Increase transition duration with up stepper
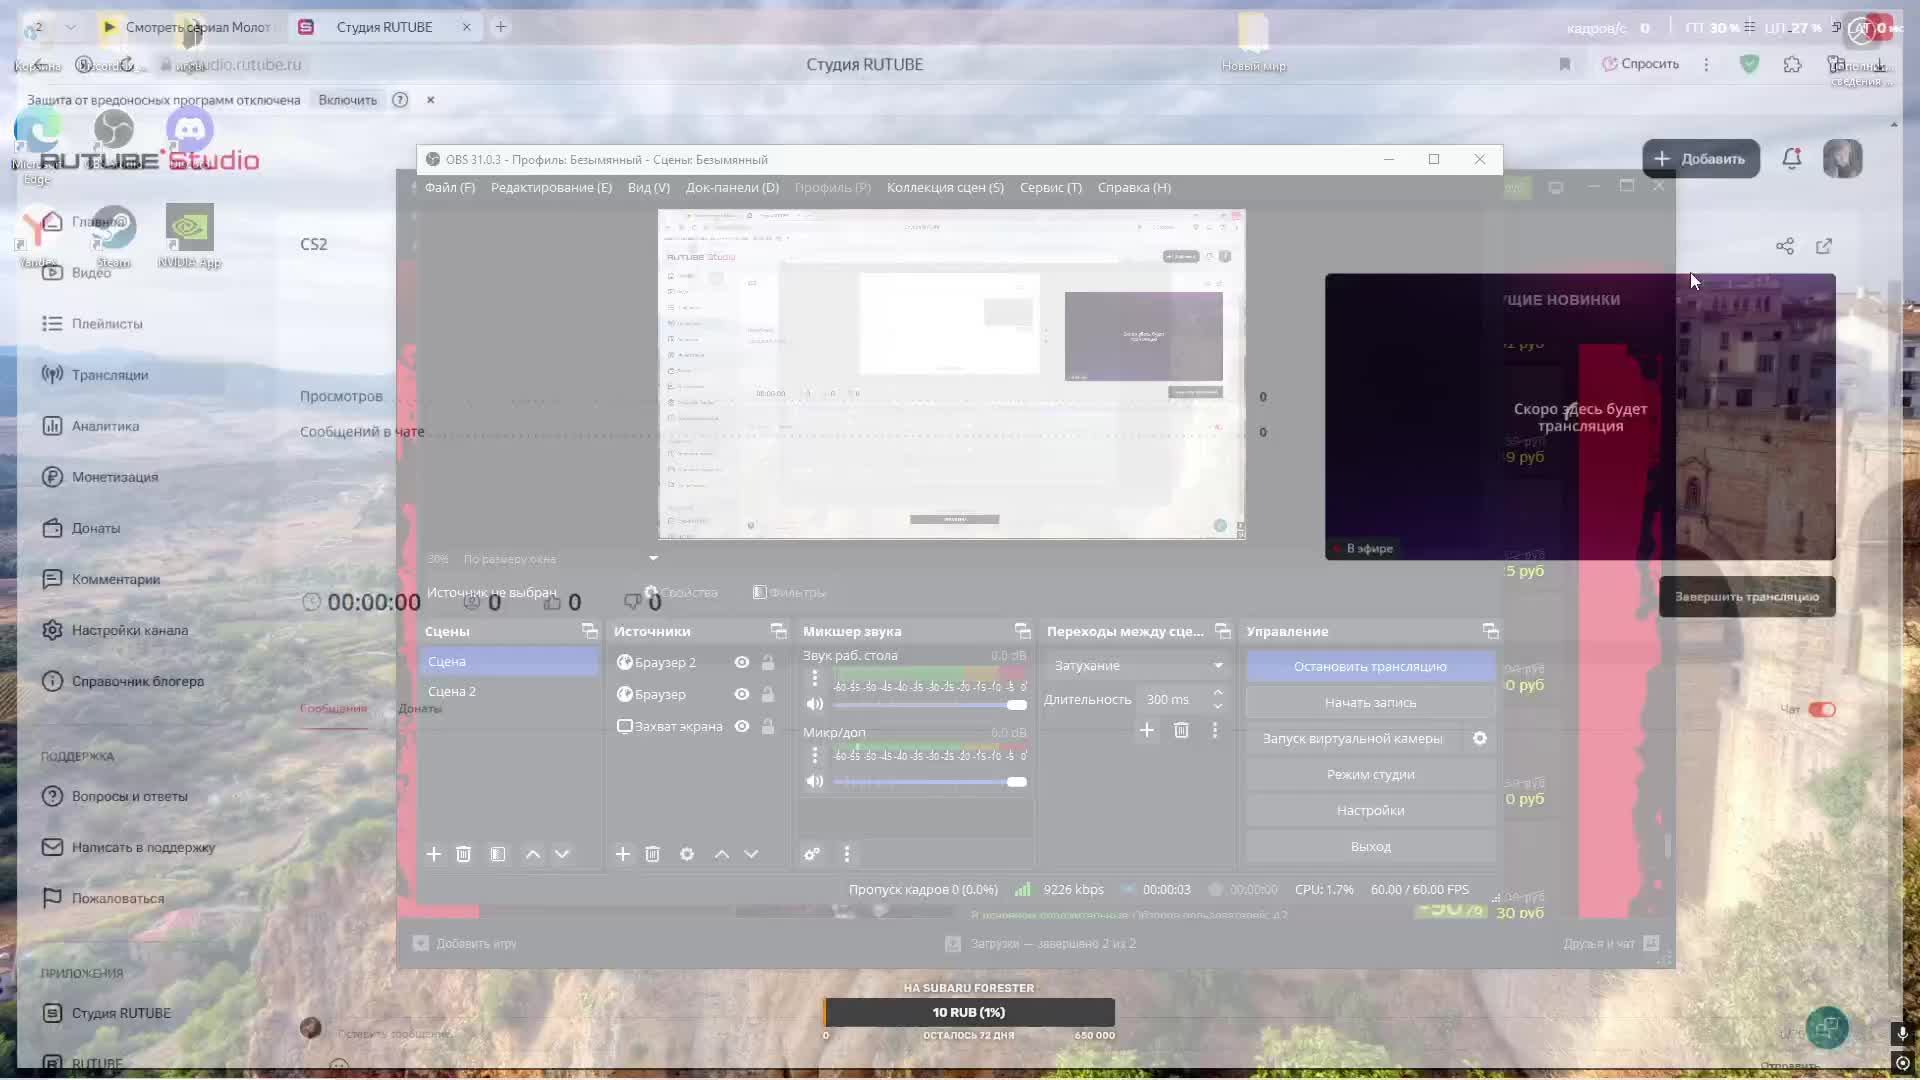Screen dimensions: 1920x1080 (x=1218, y=692)
